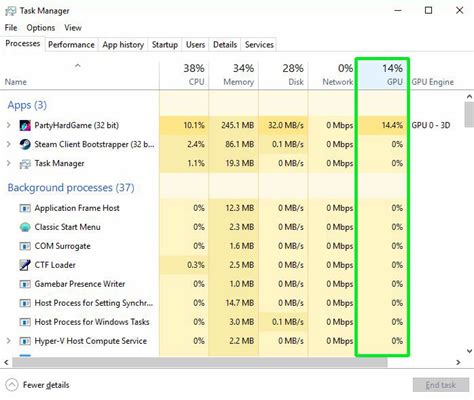Click the Fewer details link
The height and width of the screenshot is (400, 474).
46,385
